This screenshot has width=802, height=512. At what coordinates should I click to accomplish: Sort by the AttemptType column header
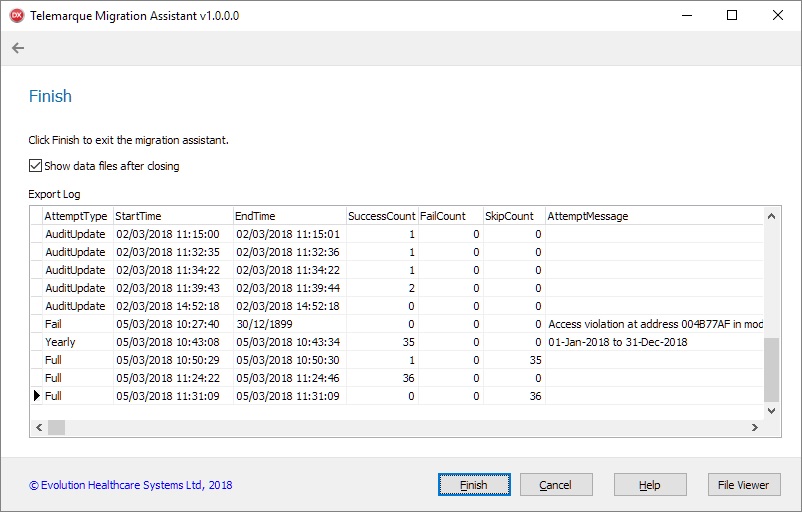coord(76,216)
